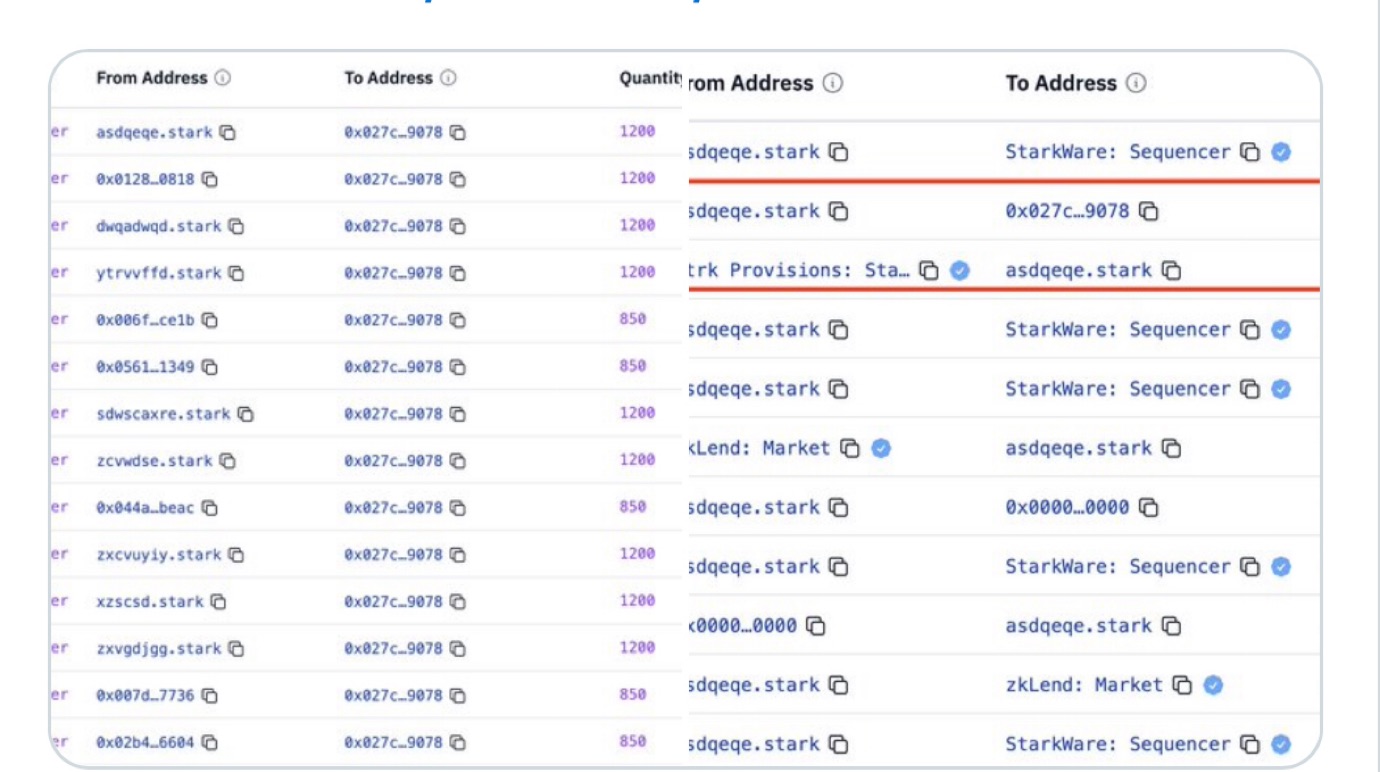Image resolution: width=1380 pixels, height=772 pixels.
Task: Click copy icon next to 0x0561…1349
Action: click(210, 367)
